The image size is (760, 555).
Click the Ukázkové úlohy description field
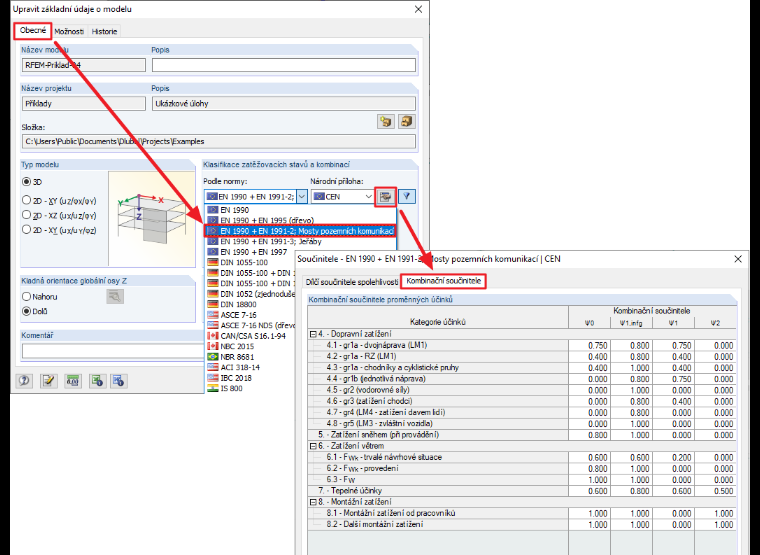tap(284, 103)
